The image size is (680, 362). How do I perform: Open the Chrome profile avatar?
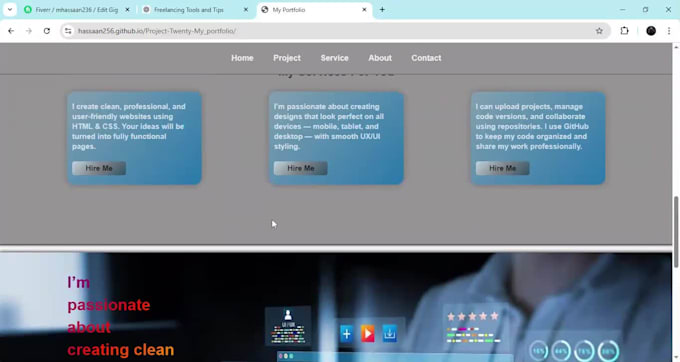pos(651,31)
